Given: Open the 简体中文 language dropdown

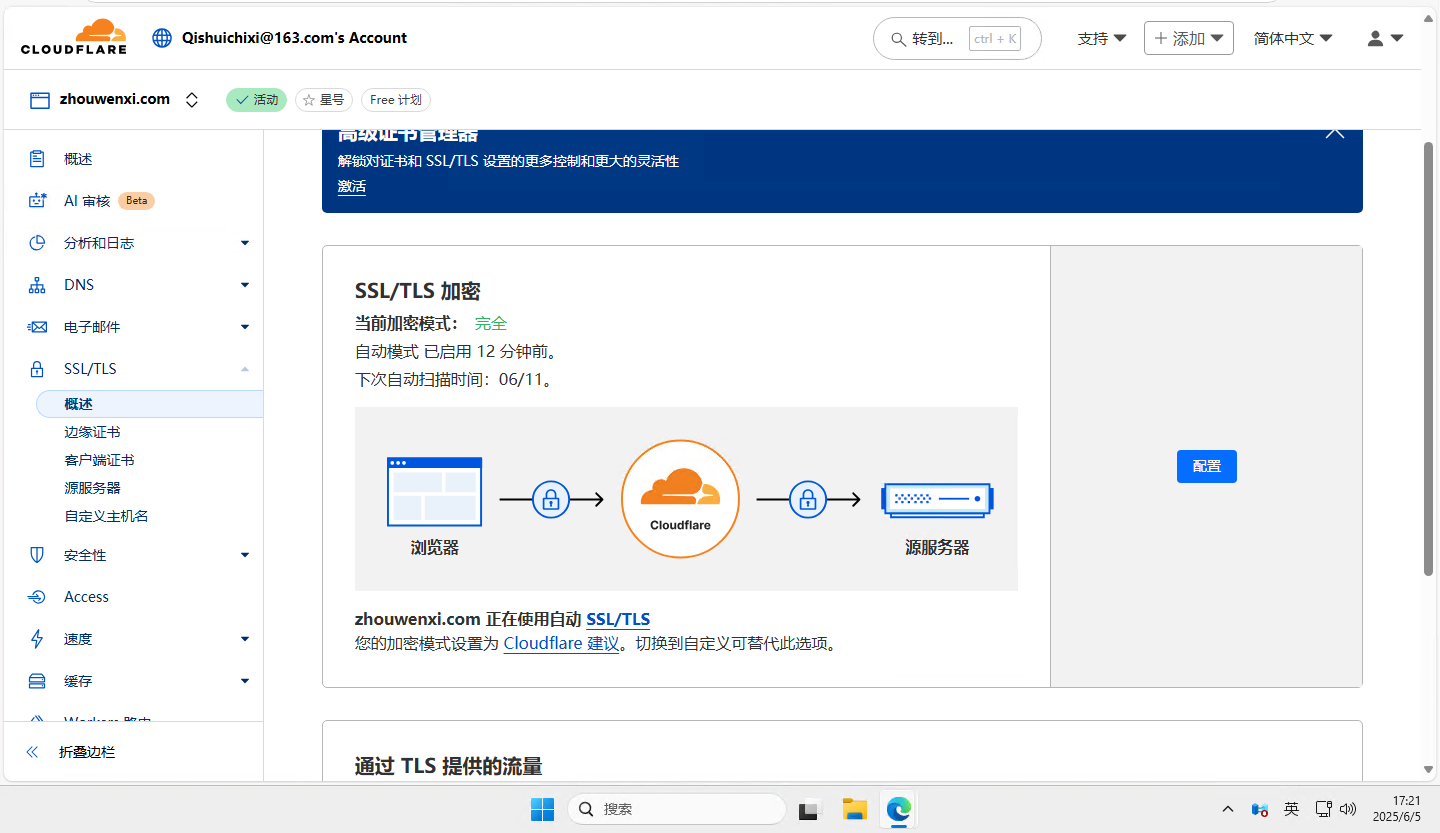Looking at the screenshot, I should (1293, 38).
